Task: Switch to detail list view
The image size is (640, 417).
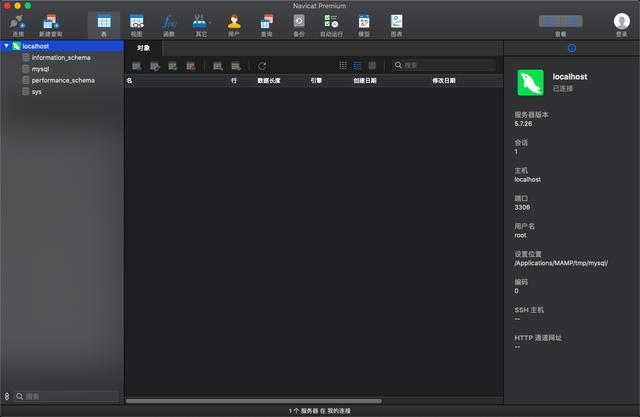Action: tap(357, 65)
